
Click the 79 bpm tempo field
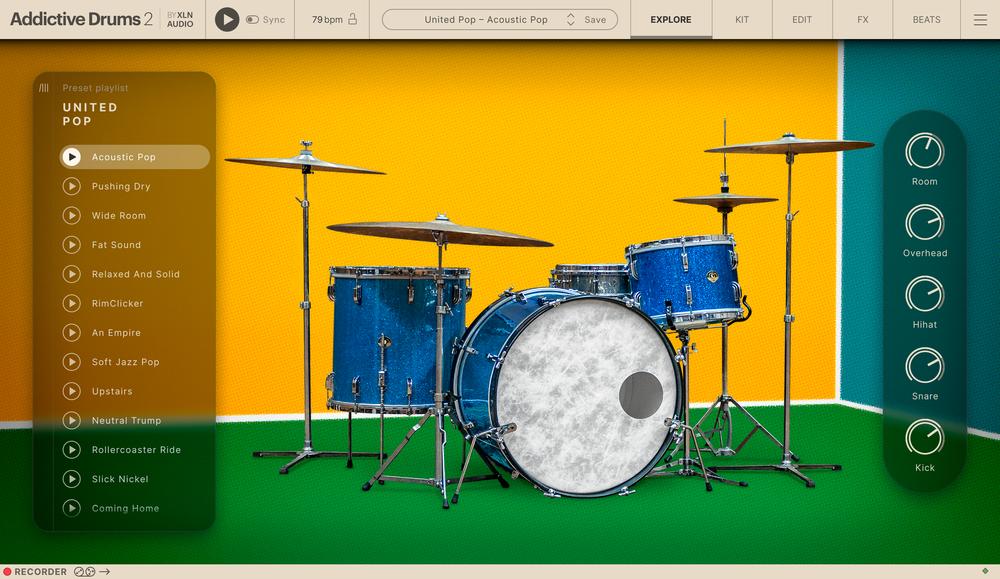click(x=326, y=20)
